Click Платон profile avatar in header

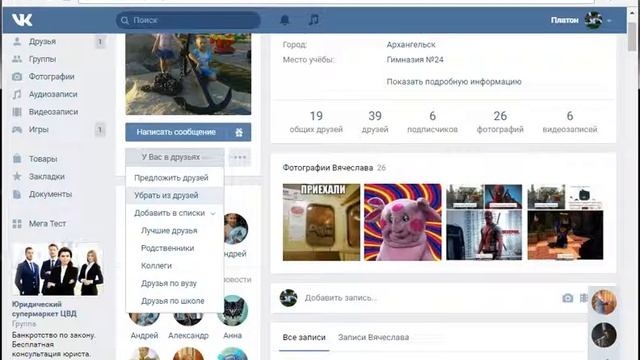(593, 20)
